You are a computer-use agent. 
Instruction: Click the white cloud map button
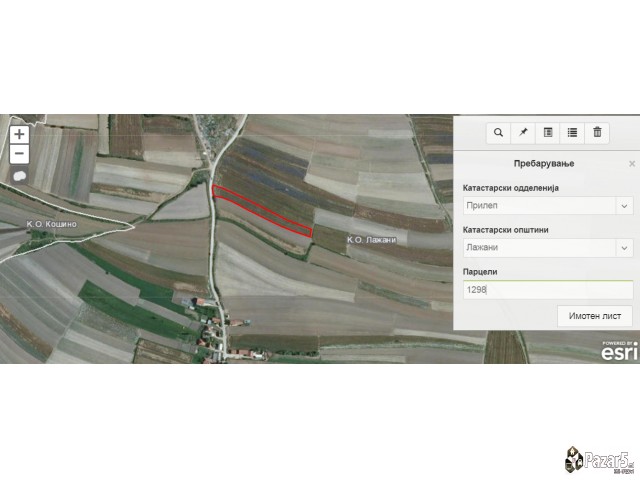pyautogui.click(x=20, y=177)
